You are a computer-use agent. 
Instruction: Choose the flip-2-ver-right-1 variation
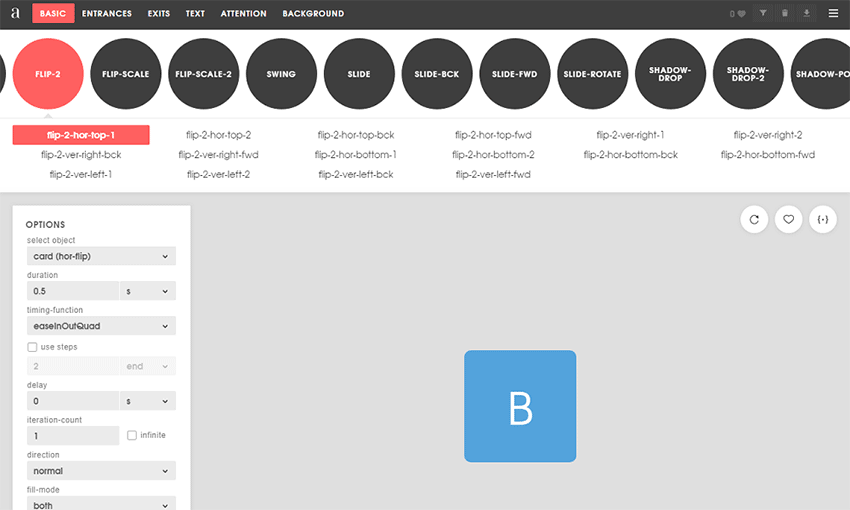click(630, 135)
